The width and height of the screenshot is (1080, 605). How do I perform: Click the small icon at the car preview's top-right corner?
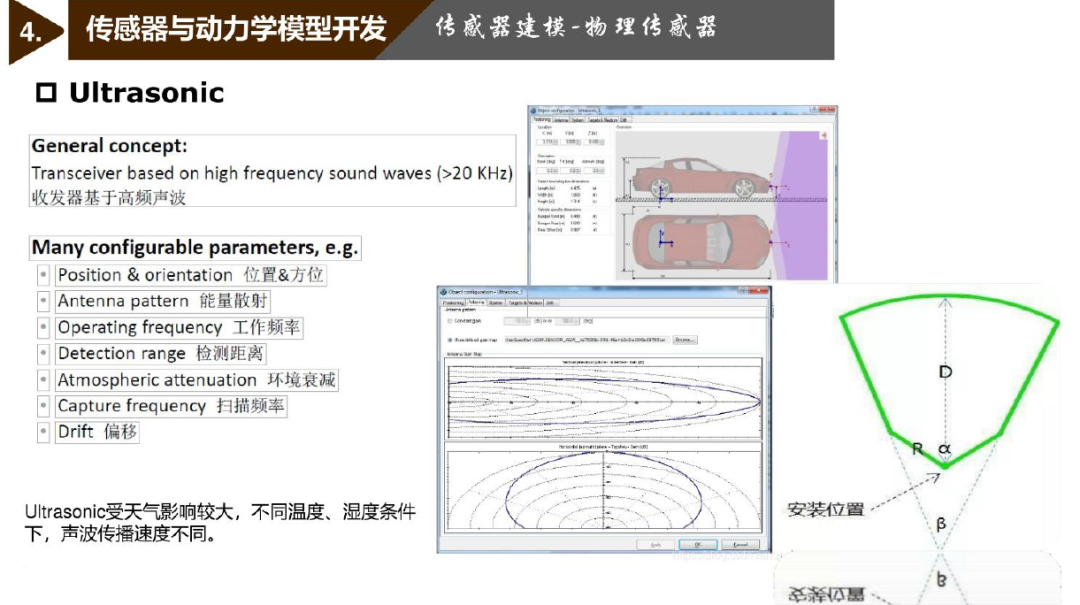pyautogui.click(x=823, y=136)
